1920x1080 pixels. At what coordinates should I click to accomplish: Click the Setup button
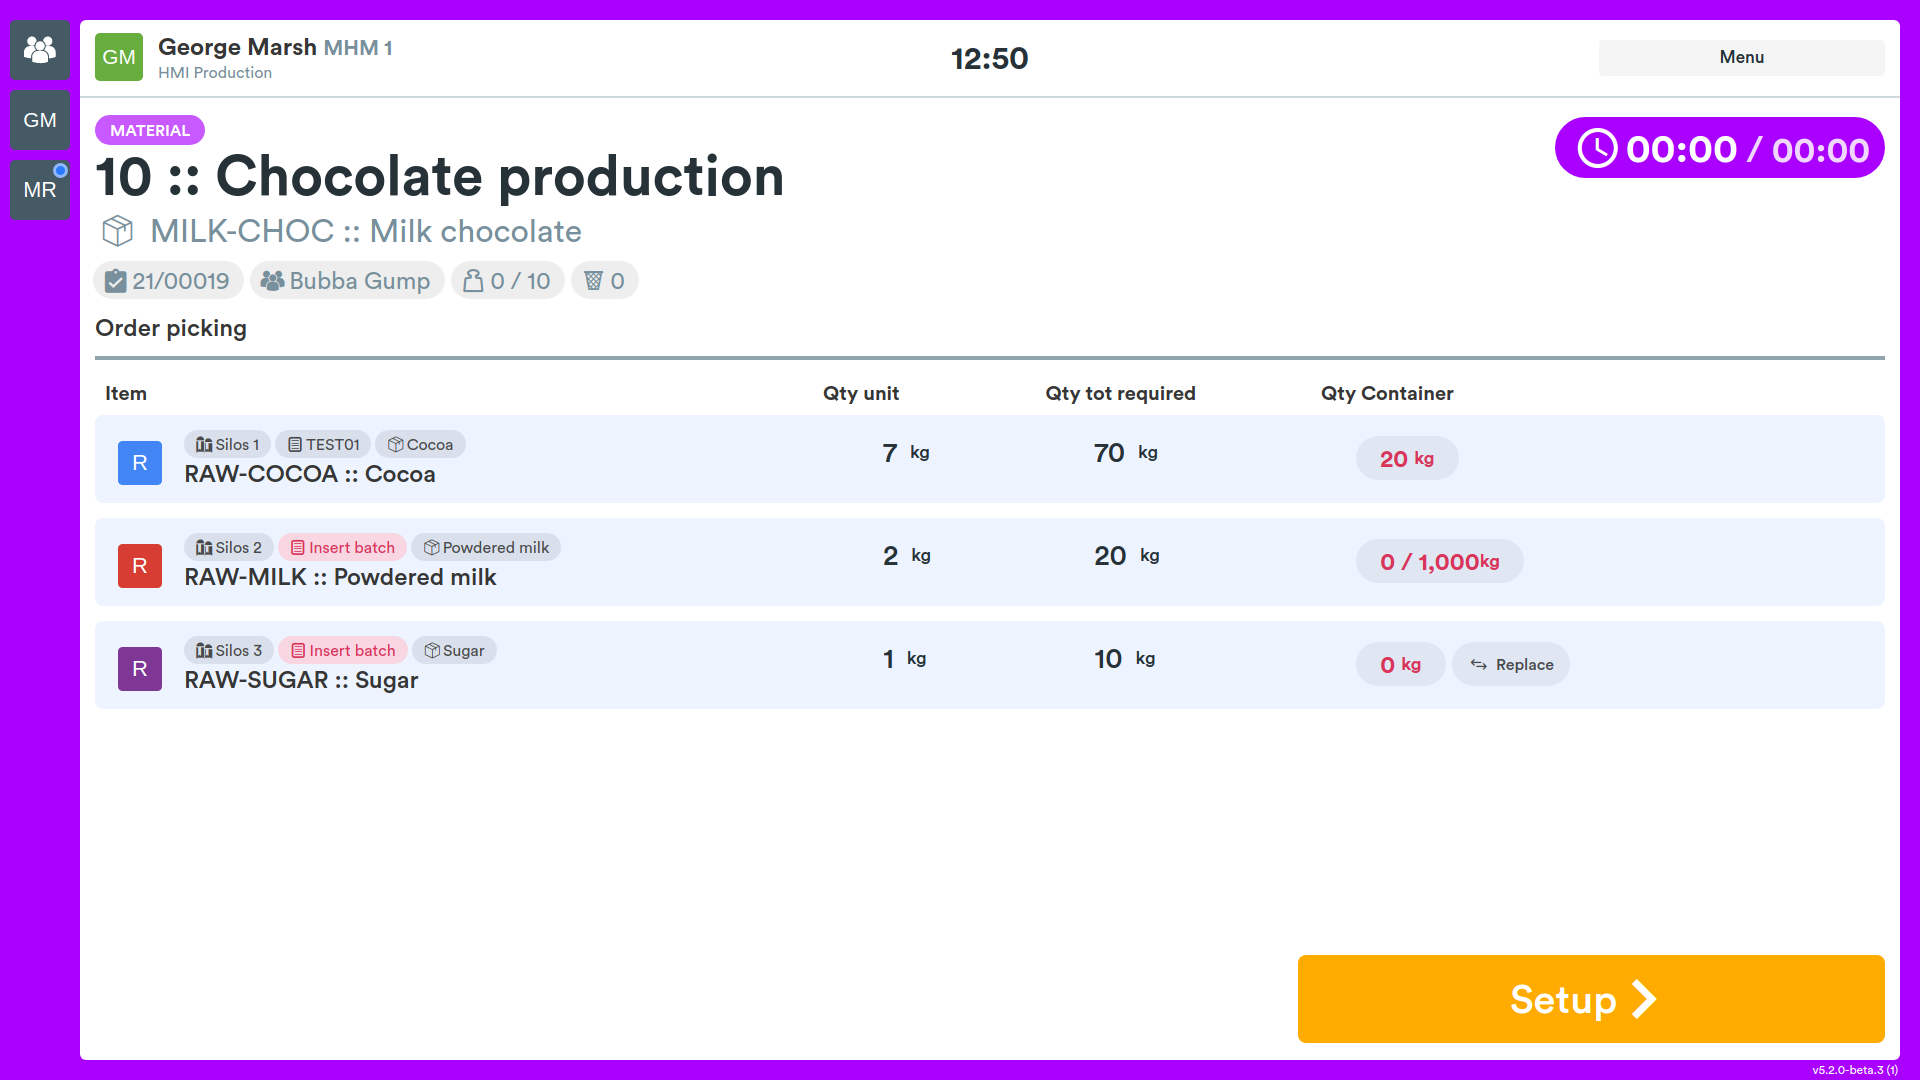(x=1591, y=999)
